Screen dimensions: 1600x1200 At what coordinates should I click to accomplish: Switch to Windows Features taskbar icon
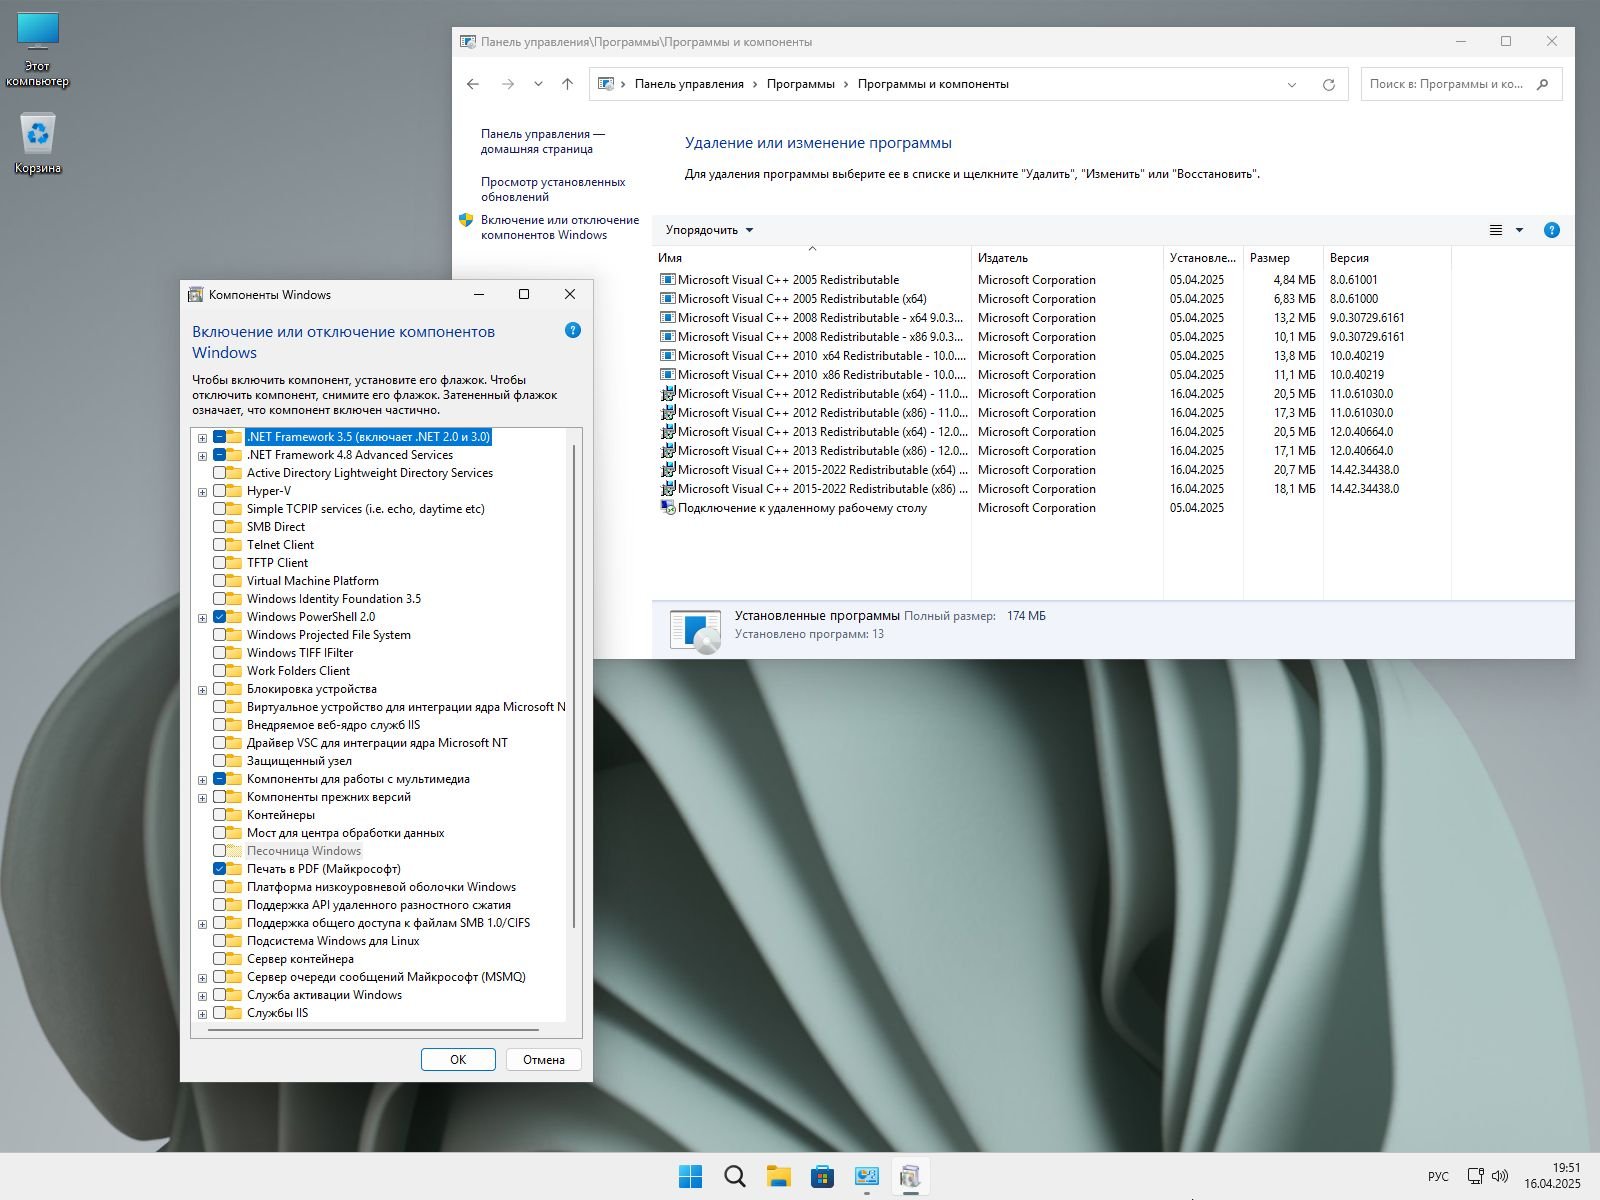(x=910, y=1177)
